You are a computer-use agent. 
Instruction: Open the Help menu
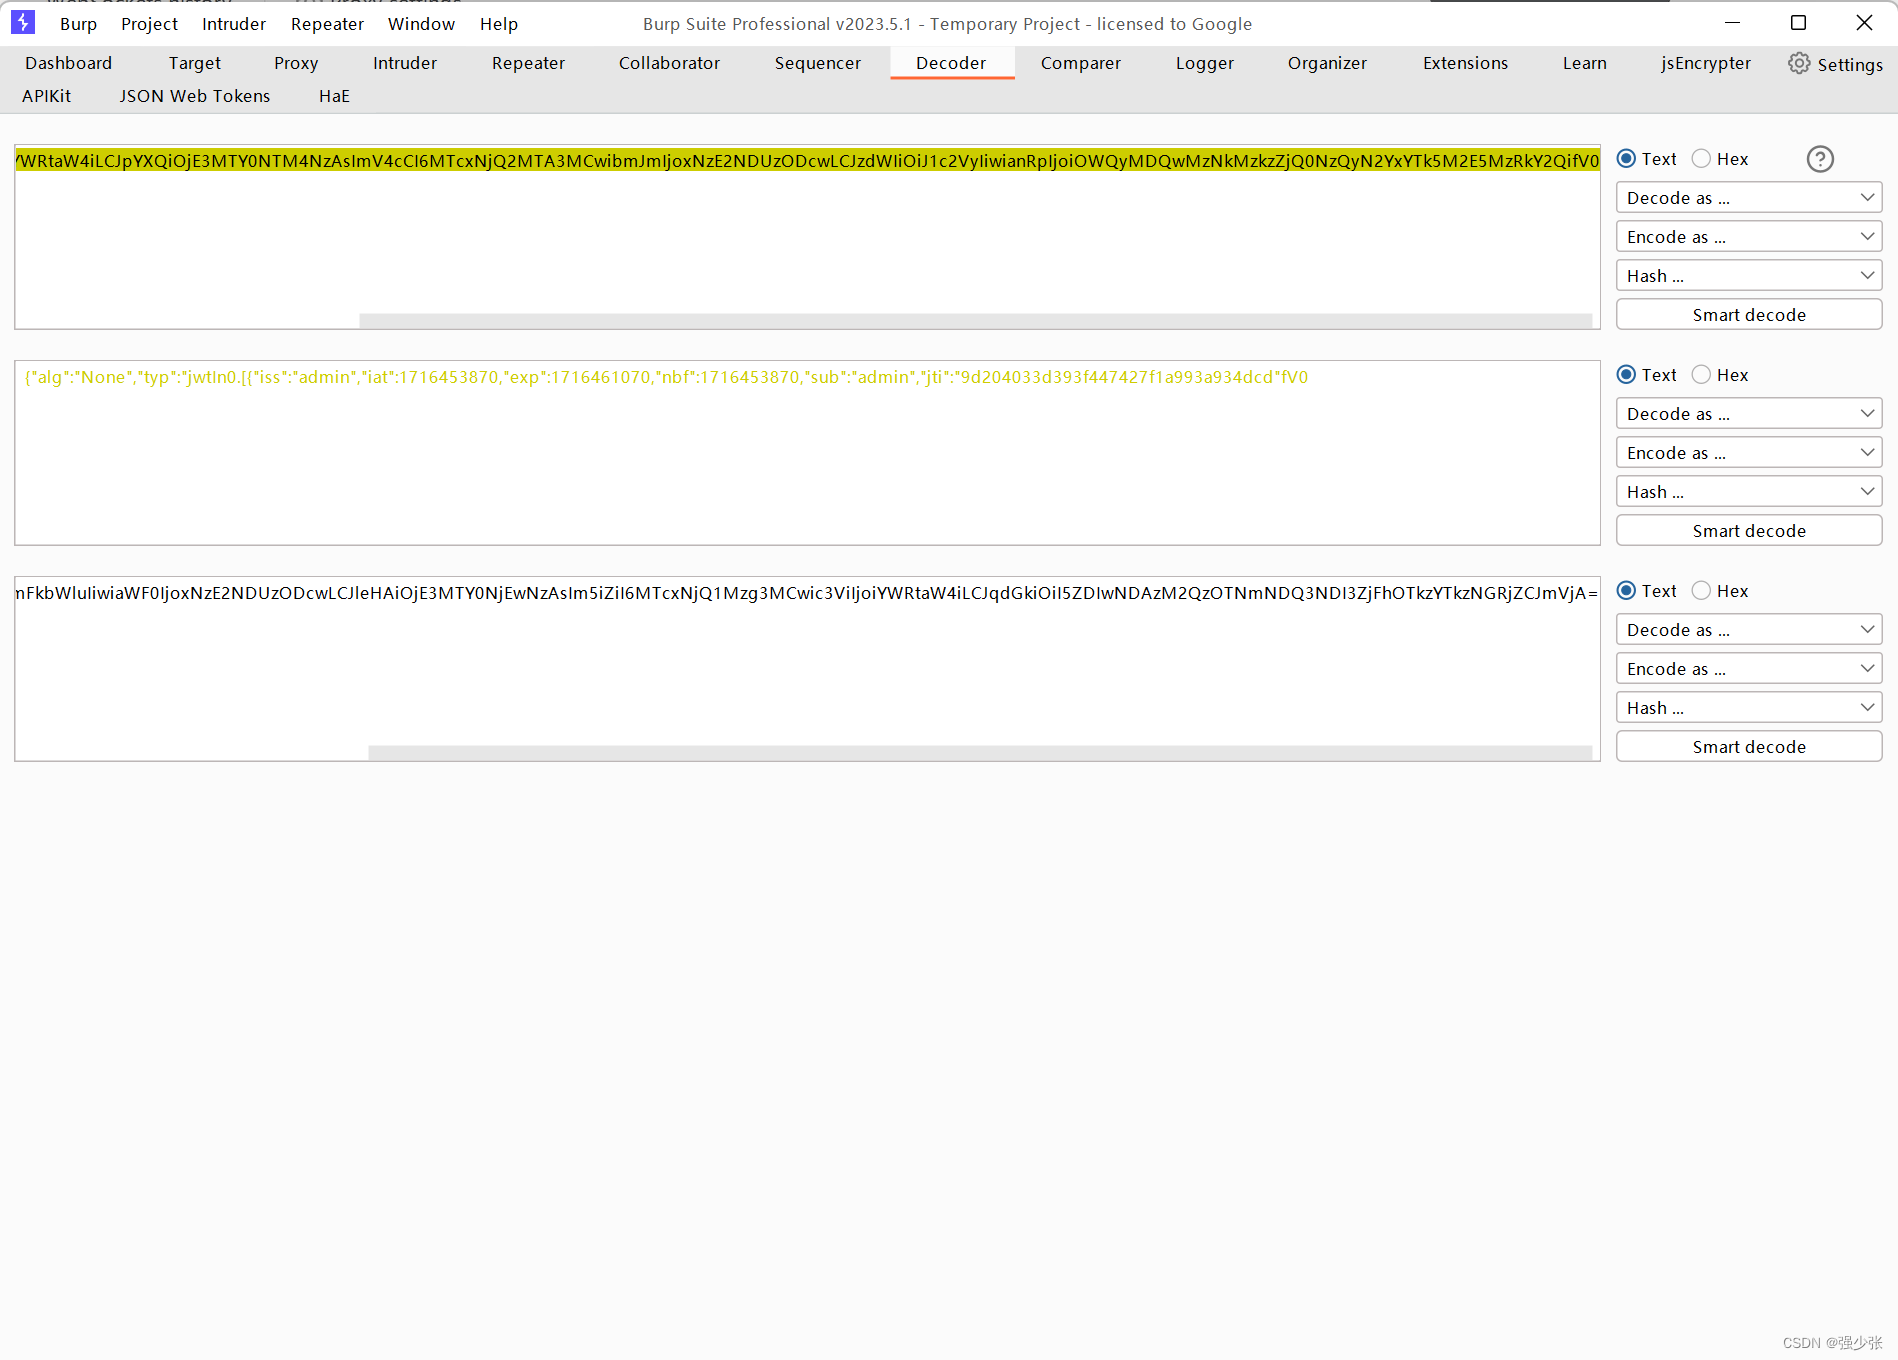tap(498, 24)
